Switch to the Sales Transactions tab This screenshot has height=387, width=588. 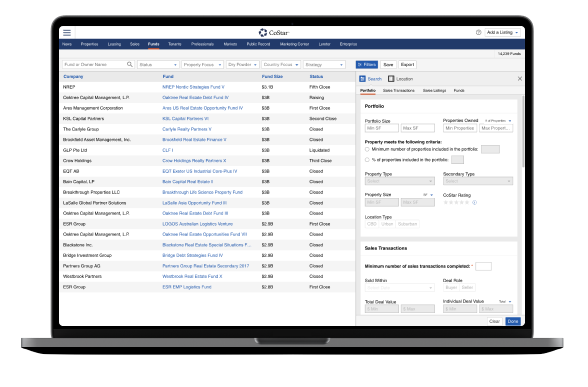coord(399,90)
